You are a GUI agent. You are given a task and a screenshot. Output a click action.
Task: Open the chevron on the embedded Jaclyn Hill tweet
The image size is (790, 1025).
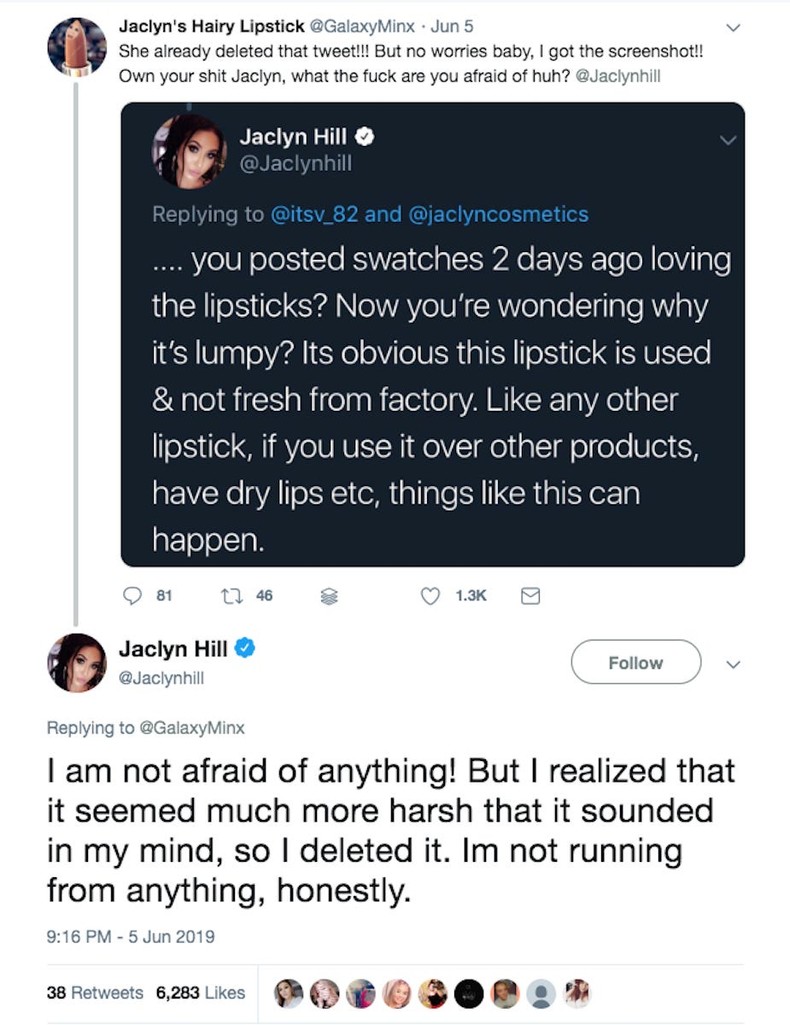click(728, 140)
